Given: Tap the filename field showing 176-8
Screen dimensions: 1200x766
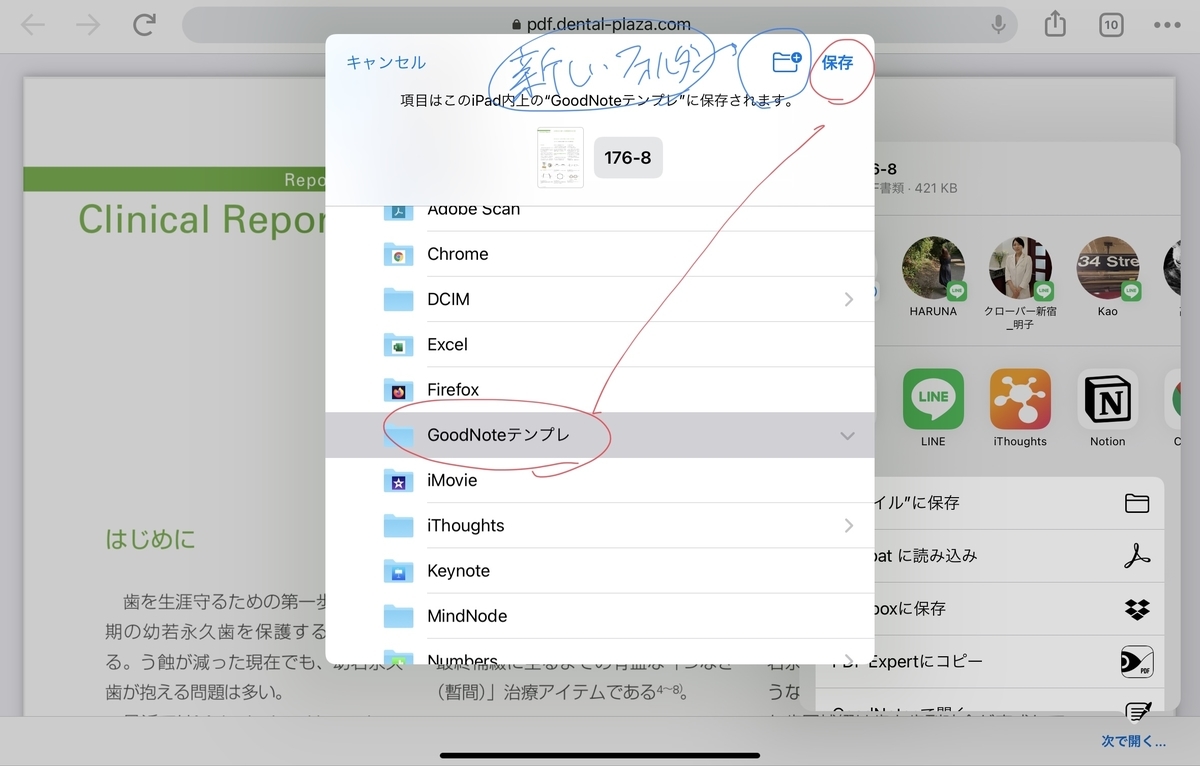Looking at the screenshot, I should pos(628,157).
